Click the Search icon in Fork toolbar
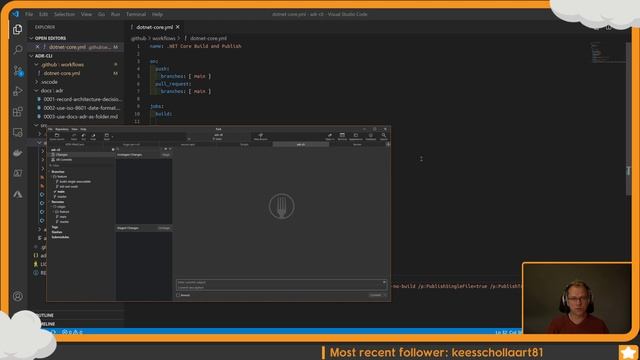This screenshot has width=640, height=360. click(384, 136)
